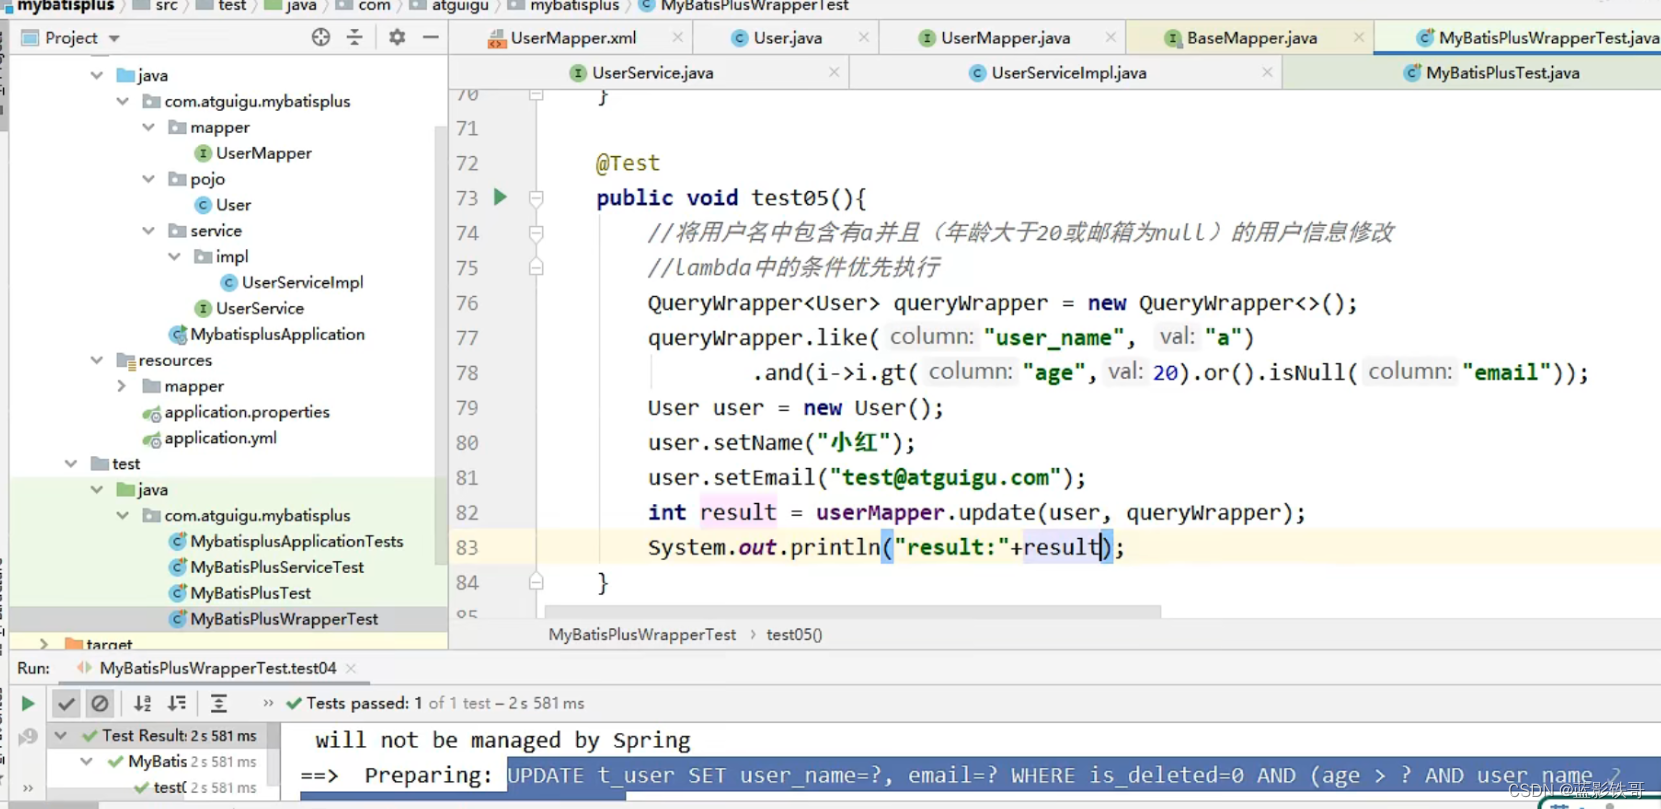Collapse the mapper package

coord(149,127)
